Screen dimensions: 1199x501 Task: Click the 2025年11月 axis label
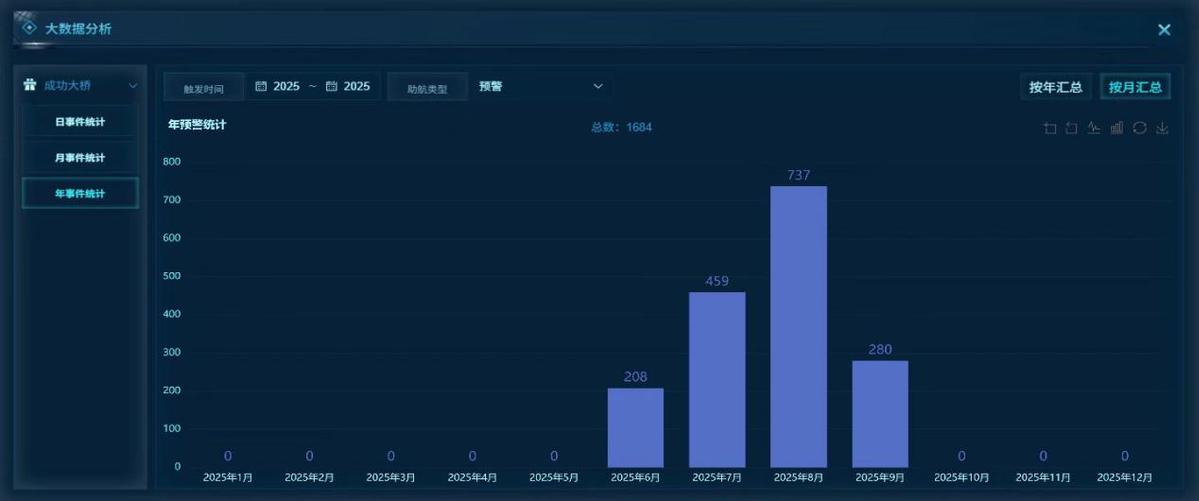click(x=1043, y=477)
